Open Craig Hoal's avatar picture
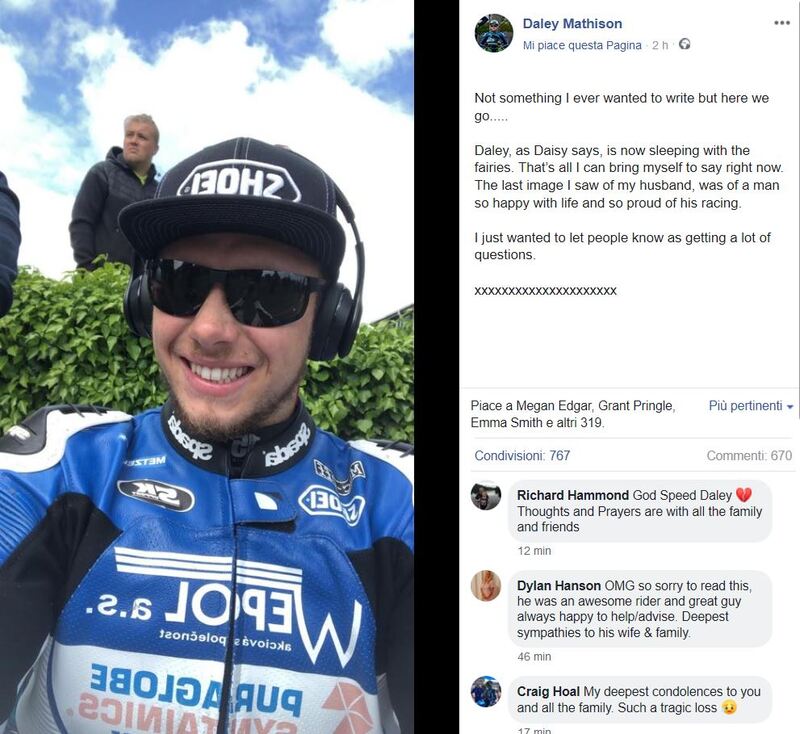This screenshot has height=734, width=800. click(x=486, y=691)
